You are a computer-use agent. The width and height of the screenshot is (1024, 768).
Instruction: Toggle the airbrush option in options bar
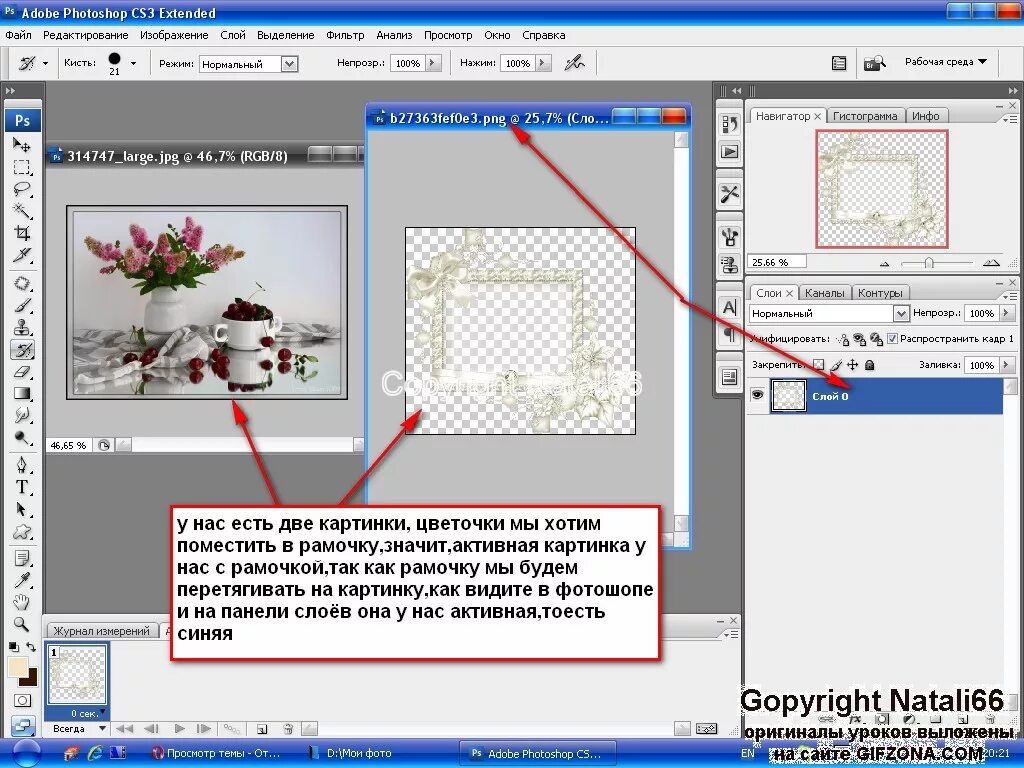574,63
